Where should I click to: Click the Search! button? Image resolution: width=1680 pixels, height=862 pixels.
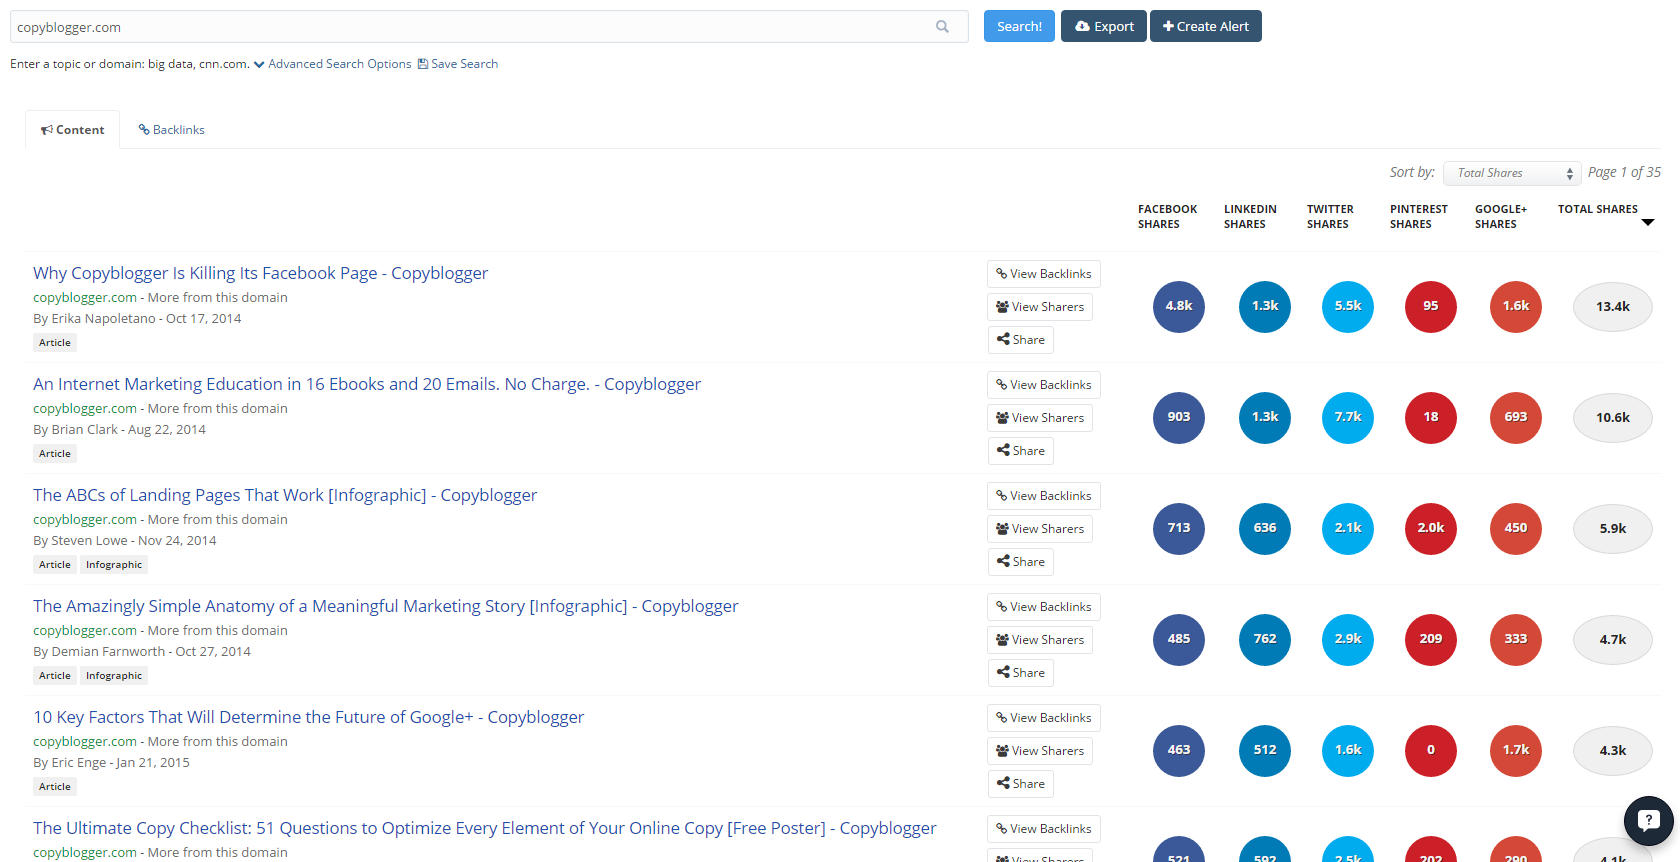(1019, 27)
